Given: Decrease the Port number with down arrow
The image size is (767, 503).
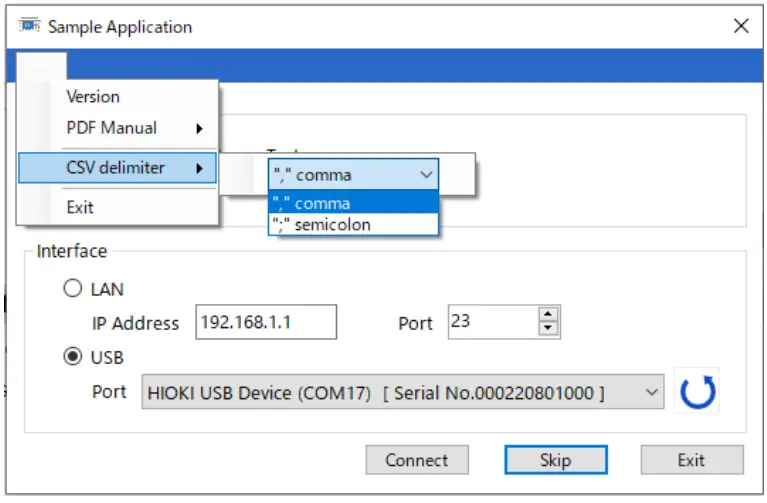Looking at the screenshot, I should point(548,329).
